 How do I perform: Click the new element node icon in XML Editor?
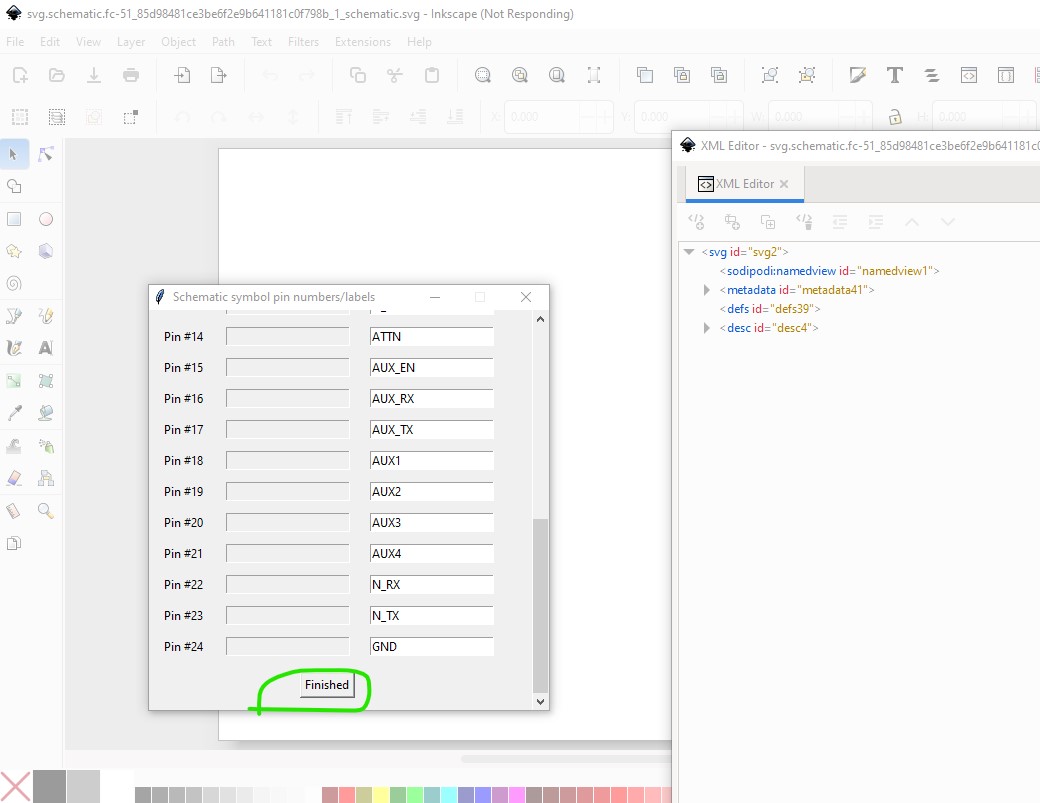[x=696, y=221]
